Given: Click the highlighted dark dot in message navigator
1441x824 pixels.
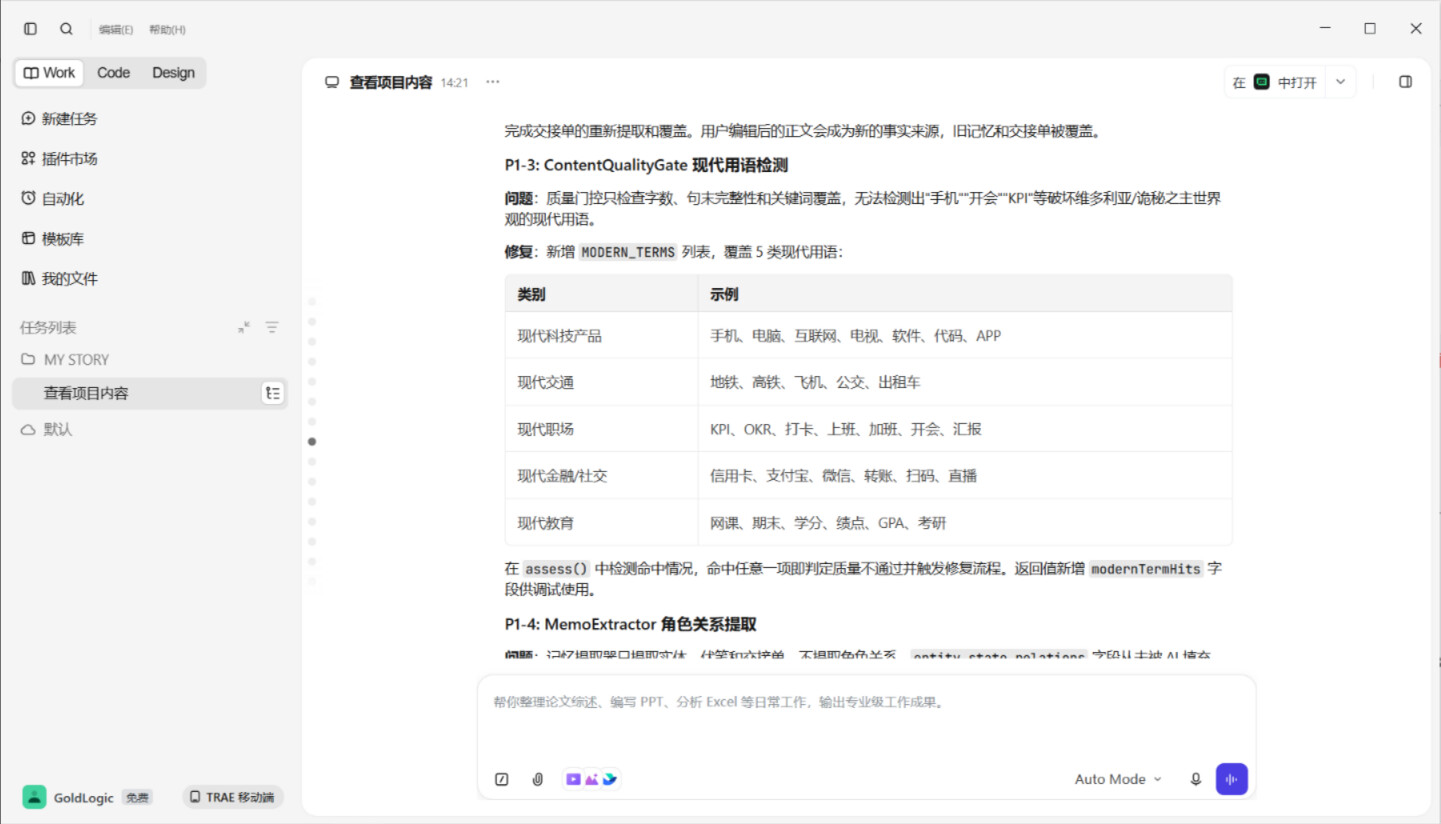Looking at the screenshot, I should pyautogui.click(x=312, y=441).
